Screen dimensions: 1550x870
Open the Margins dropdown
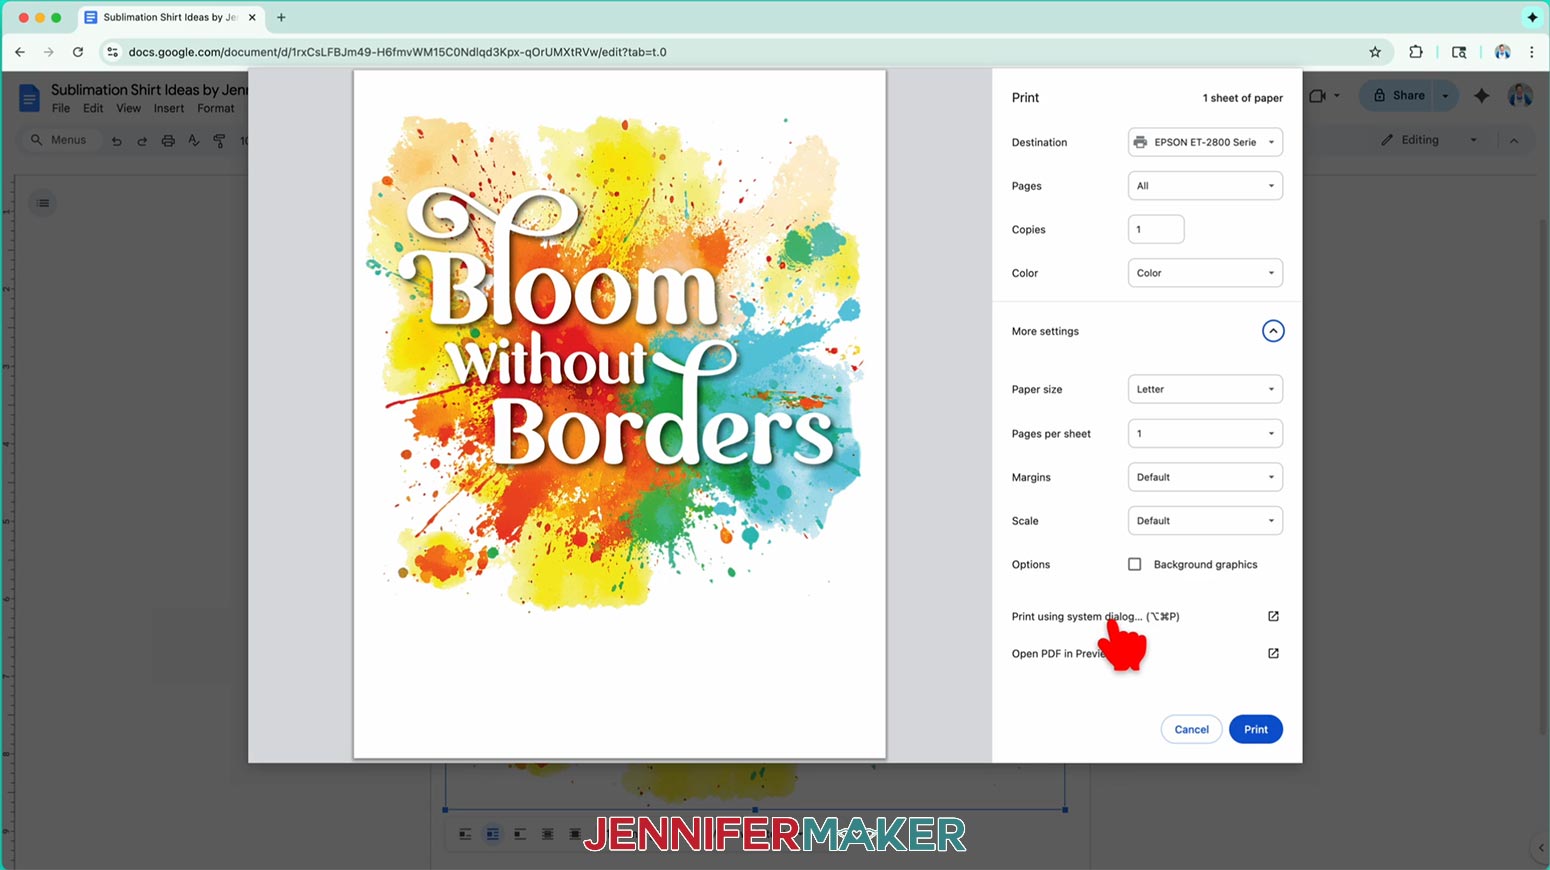[1205, 477]
